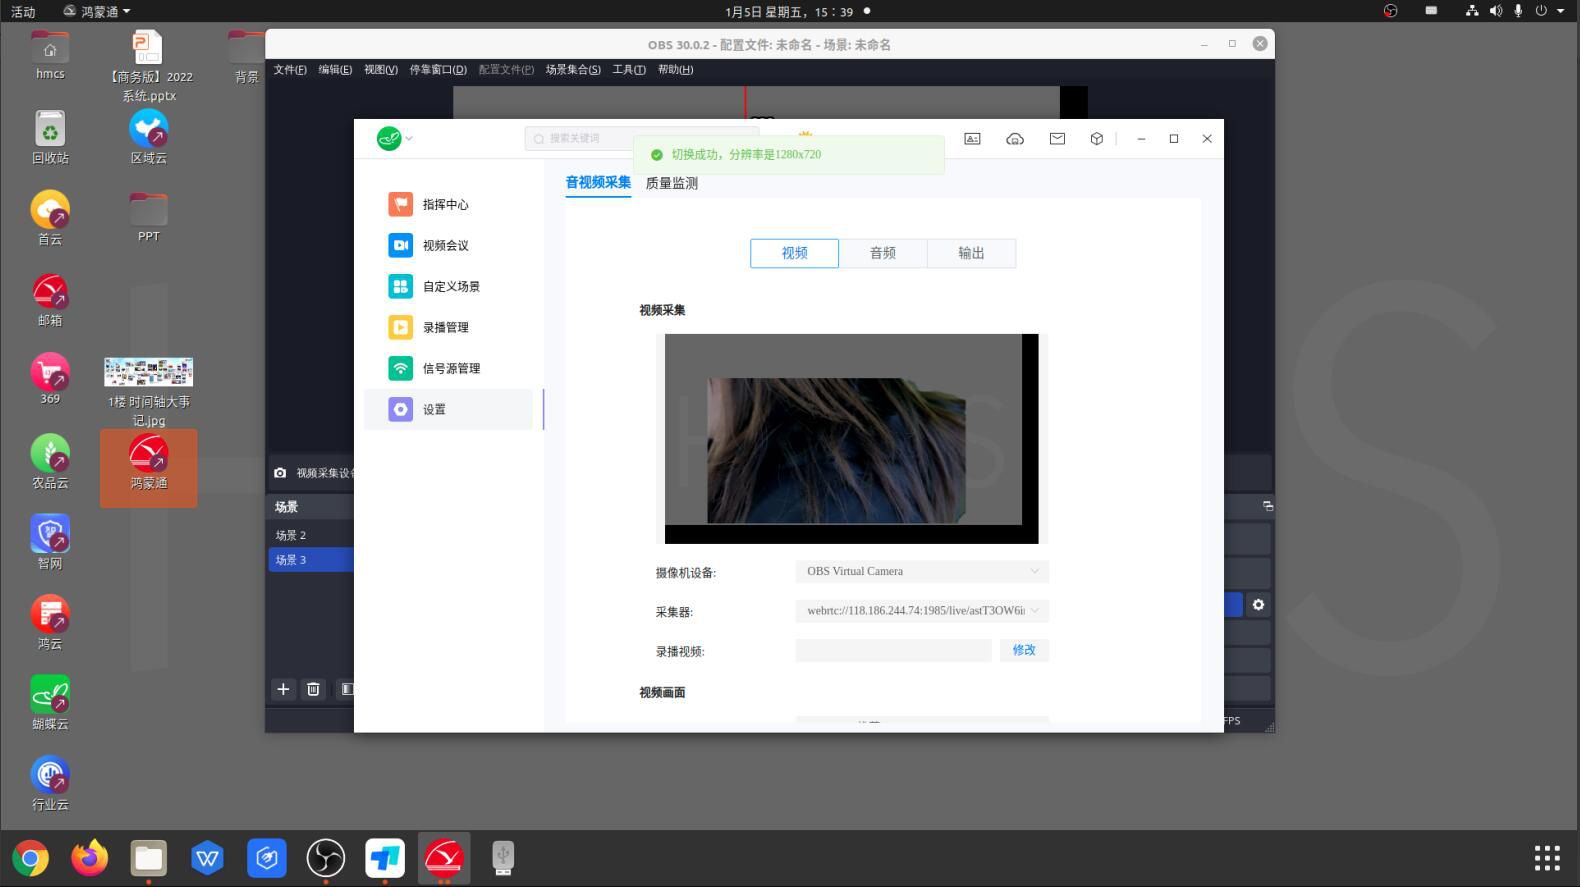This screenshot has height=887, width=1580.
Task: Open 信号源管理 in the sidebar
Action: click(450, 369)
